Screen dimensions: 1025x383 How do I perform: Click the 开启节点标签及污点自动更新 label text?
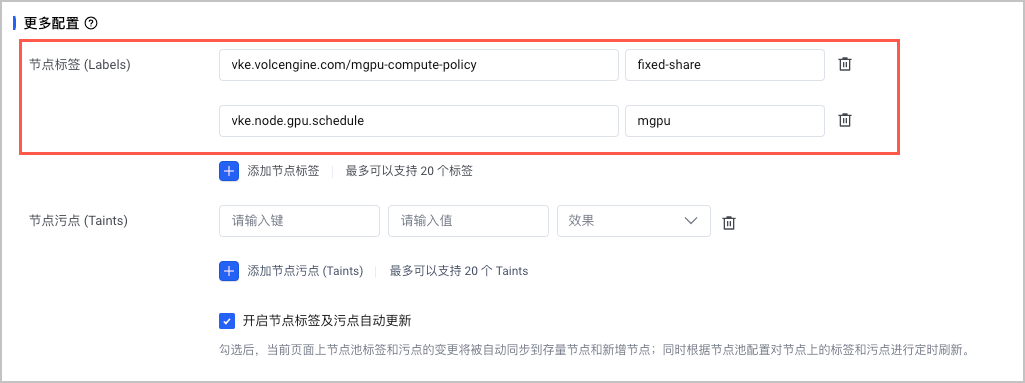[x=327, y=321]
